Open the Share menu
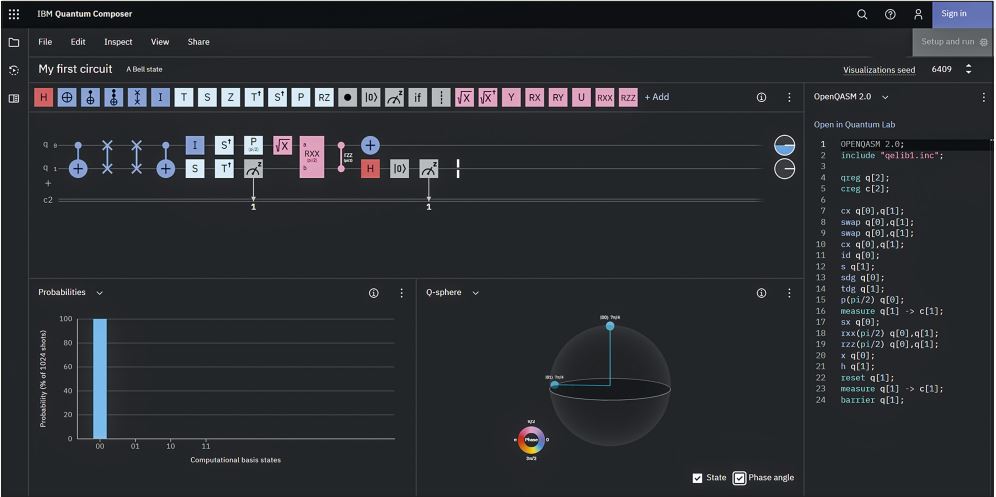 click(198, 42)
